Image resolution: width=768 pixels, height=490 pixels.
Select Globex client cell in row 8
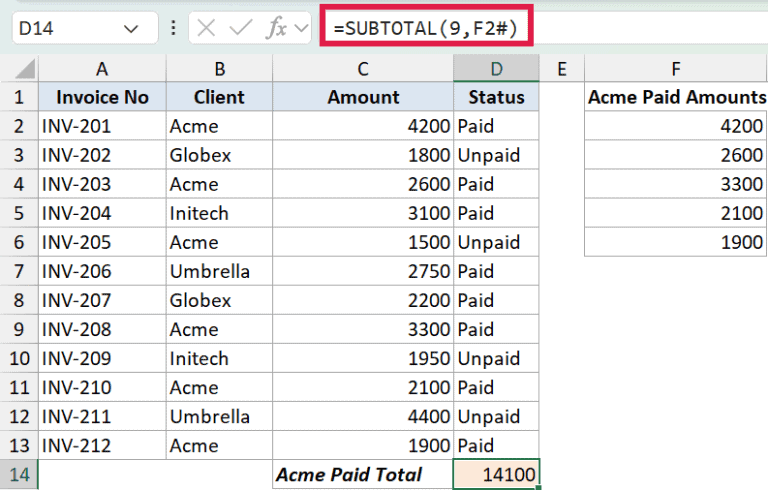pos(219,300)
